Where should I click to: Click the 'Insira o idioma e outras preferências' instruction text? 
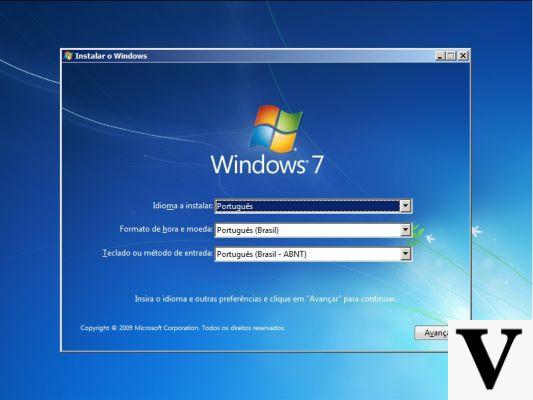point(266,299)
